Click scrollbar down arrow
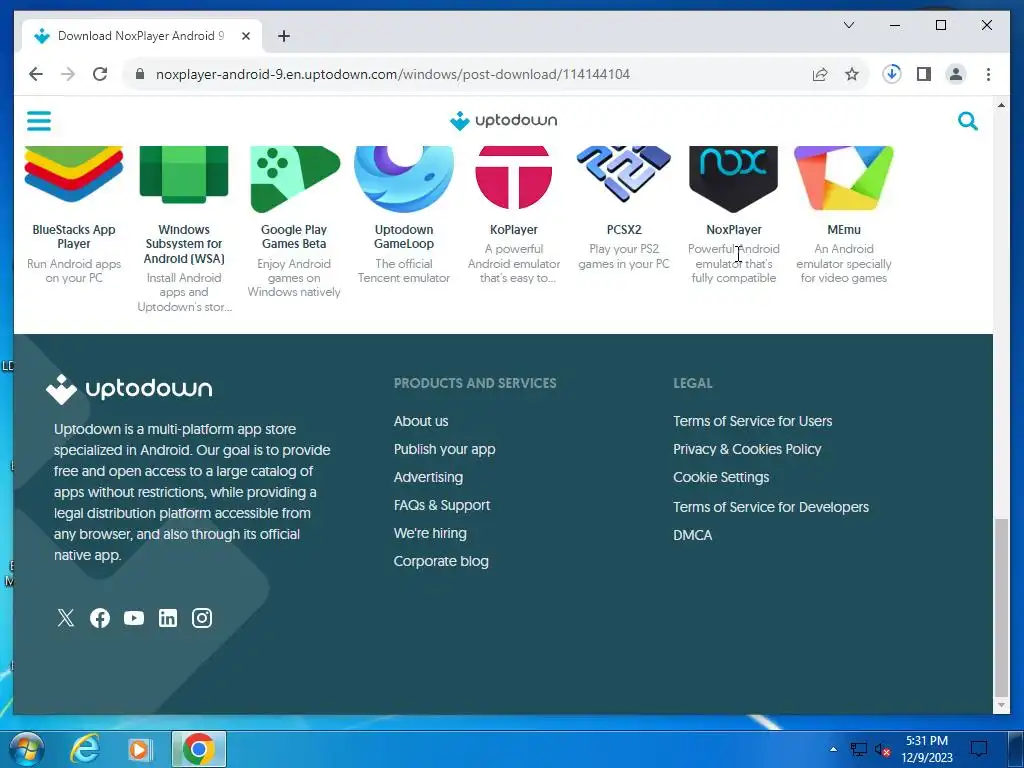 click(x=1000, y=706)
